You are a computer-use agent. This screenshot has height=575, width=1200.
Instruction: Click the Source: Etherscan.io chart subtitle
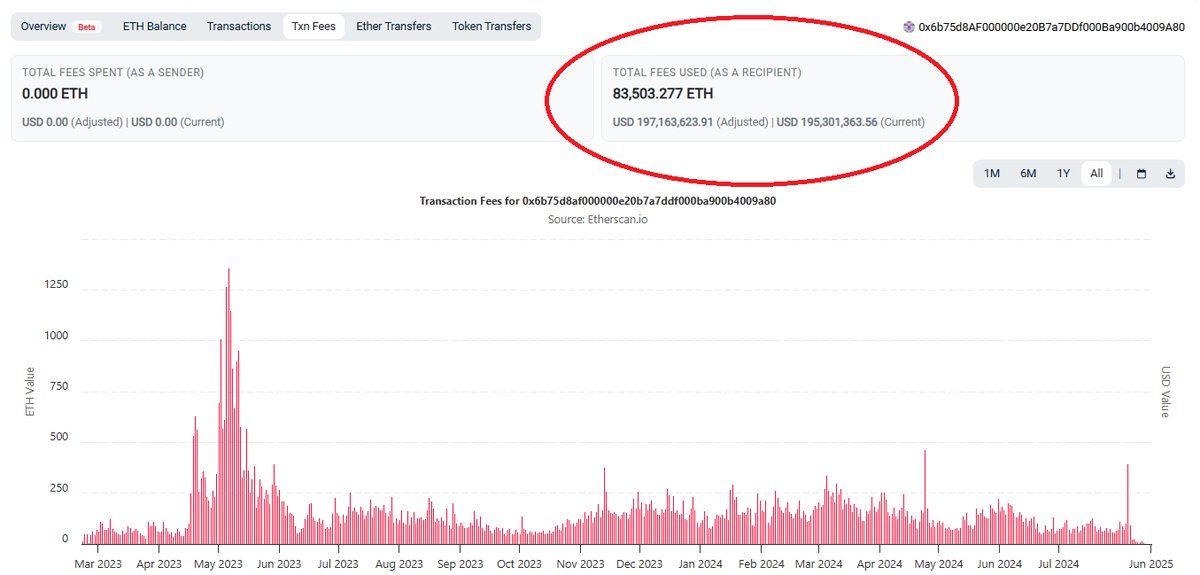pyautogui.click(x=597, y=219)
